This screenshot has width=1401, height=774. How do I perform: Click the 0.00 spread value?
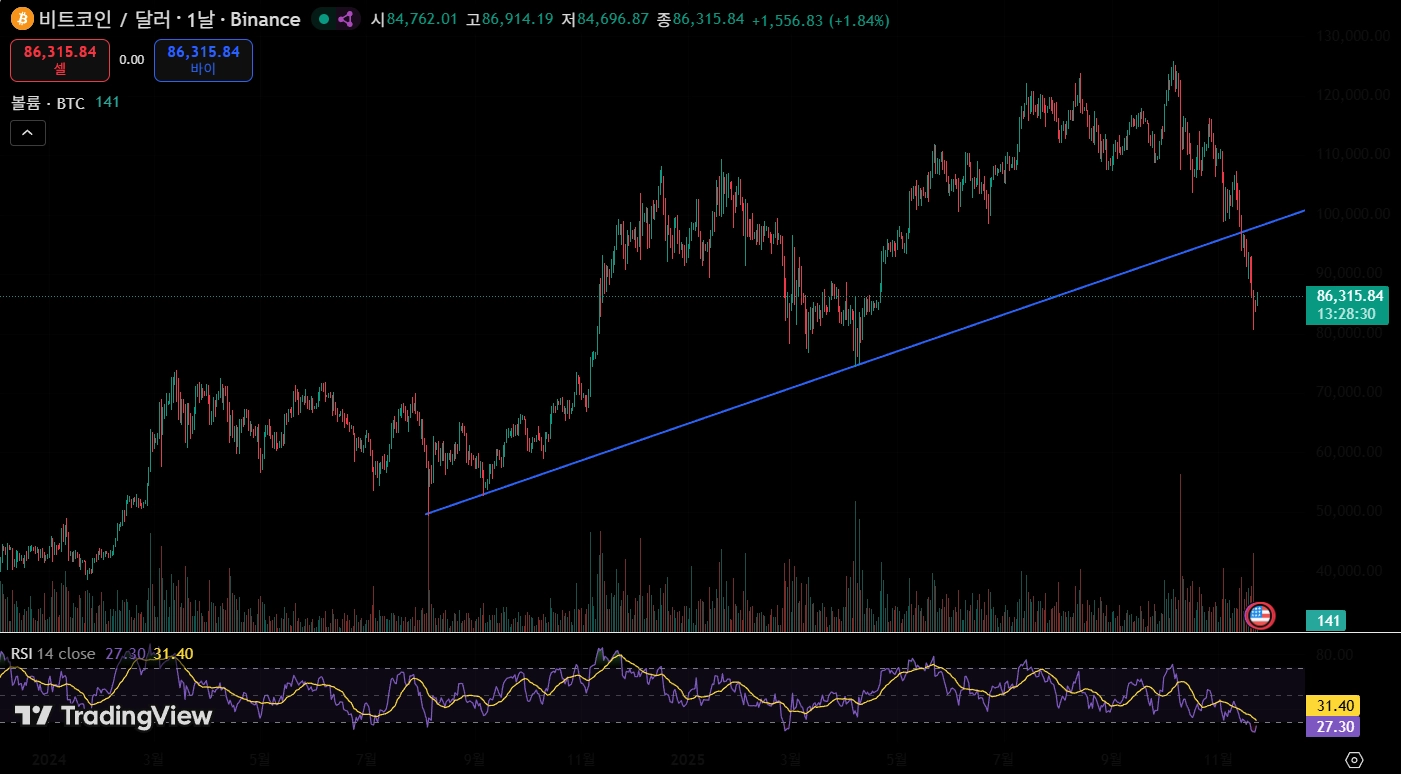pos(131,60)
